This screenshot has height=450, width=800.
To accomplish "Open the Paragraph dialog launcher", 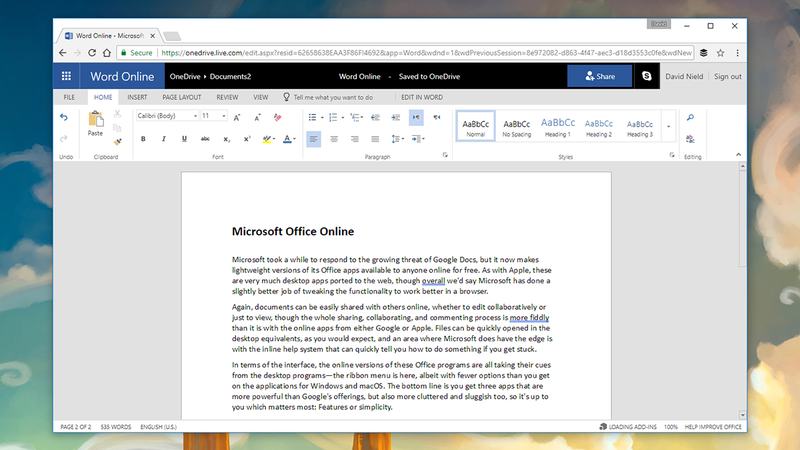I will point(445,155).
